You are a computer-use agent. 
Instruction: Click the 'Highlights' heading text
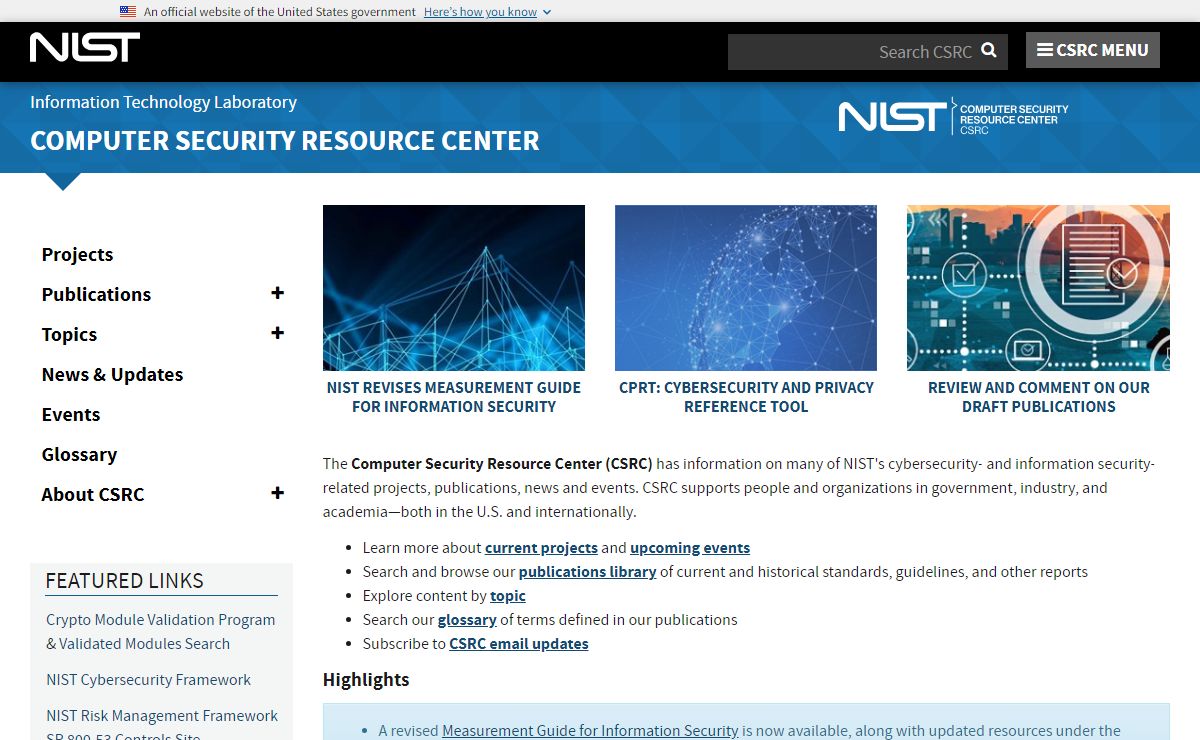tap(366, 680)
